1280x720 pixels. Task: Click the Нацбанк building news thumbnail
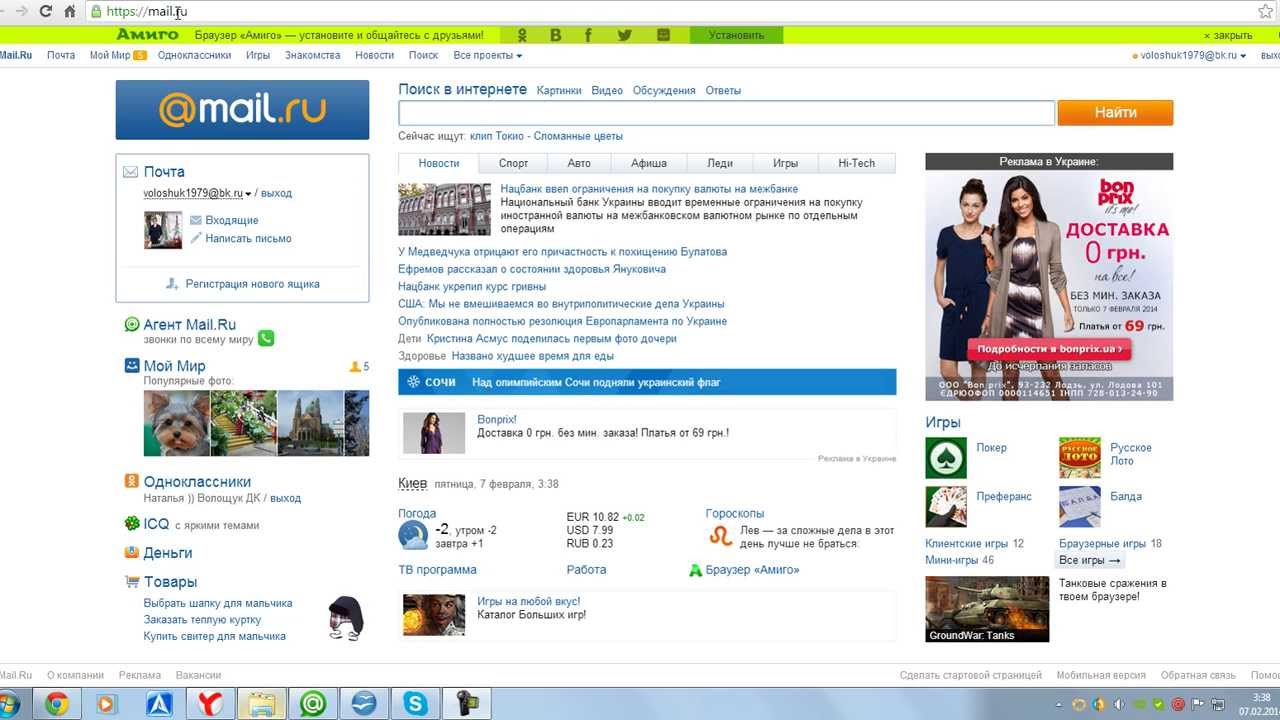coord(444,209)
